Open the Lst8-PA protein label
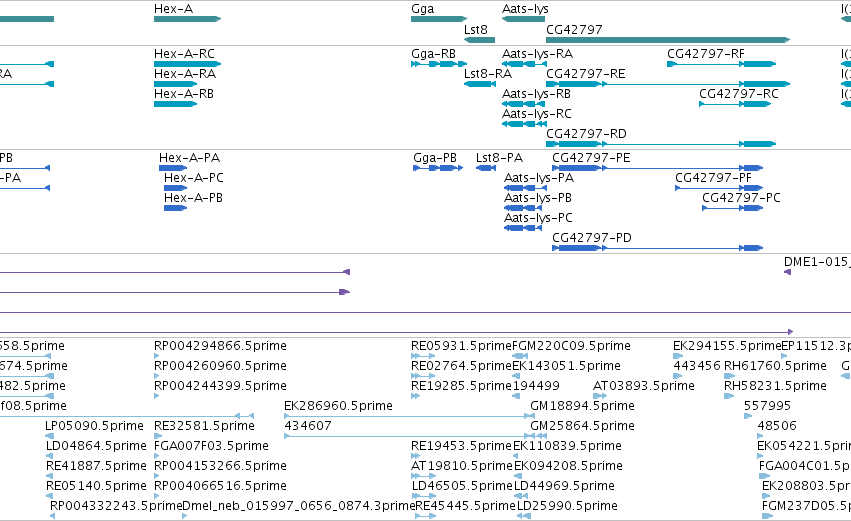 [x=499, y=158]
